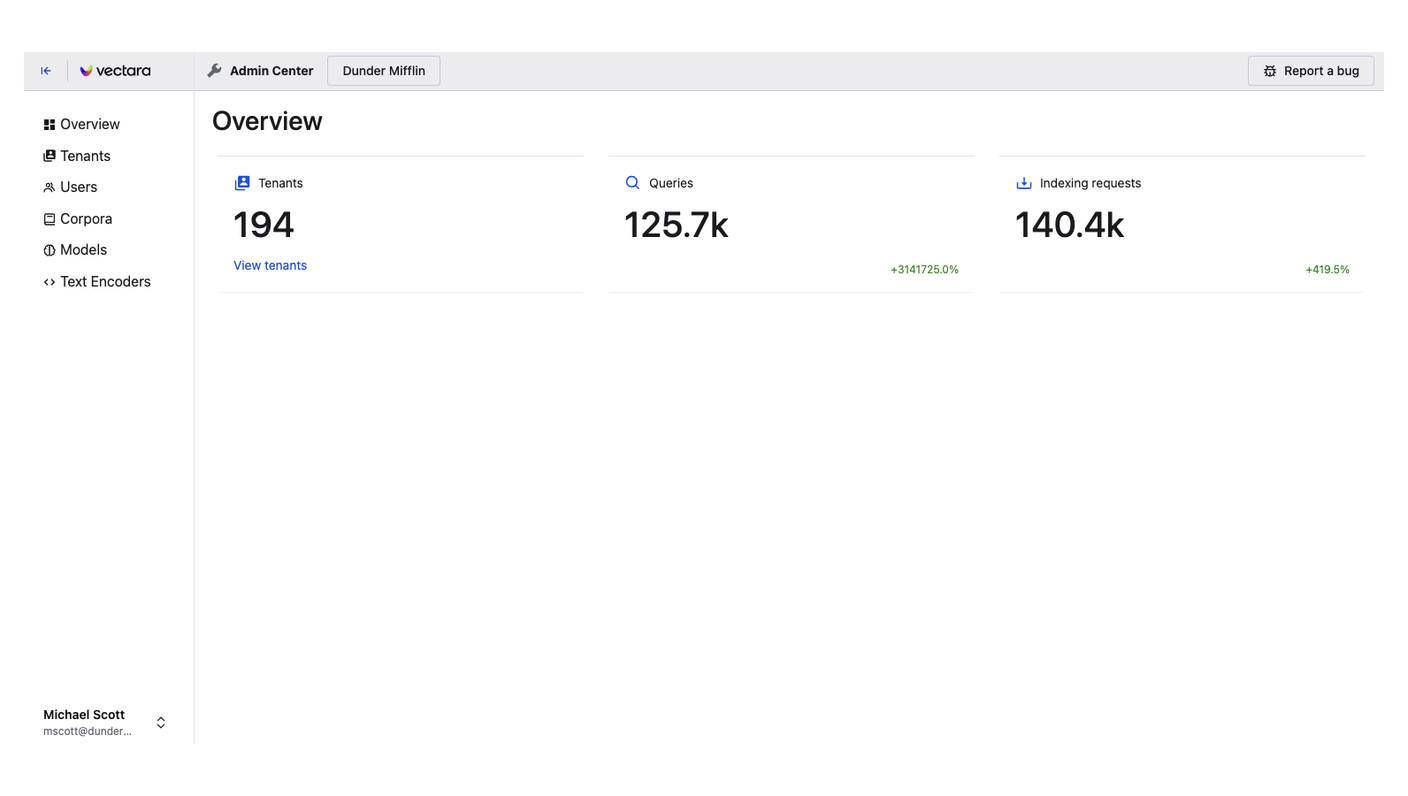Screen dimensions: 1408x796
Task: Select the Michael Scott user name
Action: coord(84,715)
